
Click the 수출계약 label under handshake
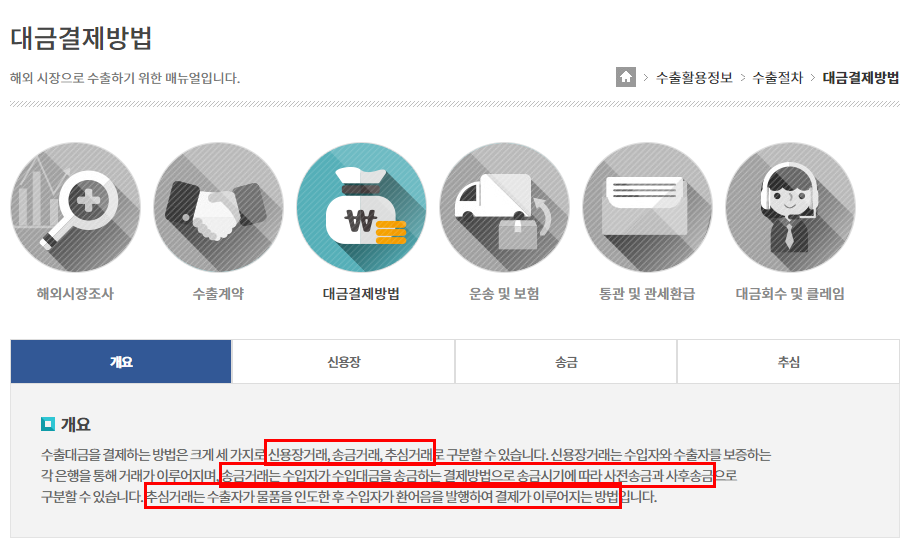click(x=218, y=293)
